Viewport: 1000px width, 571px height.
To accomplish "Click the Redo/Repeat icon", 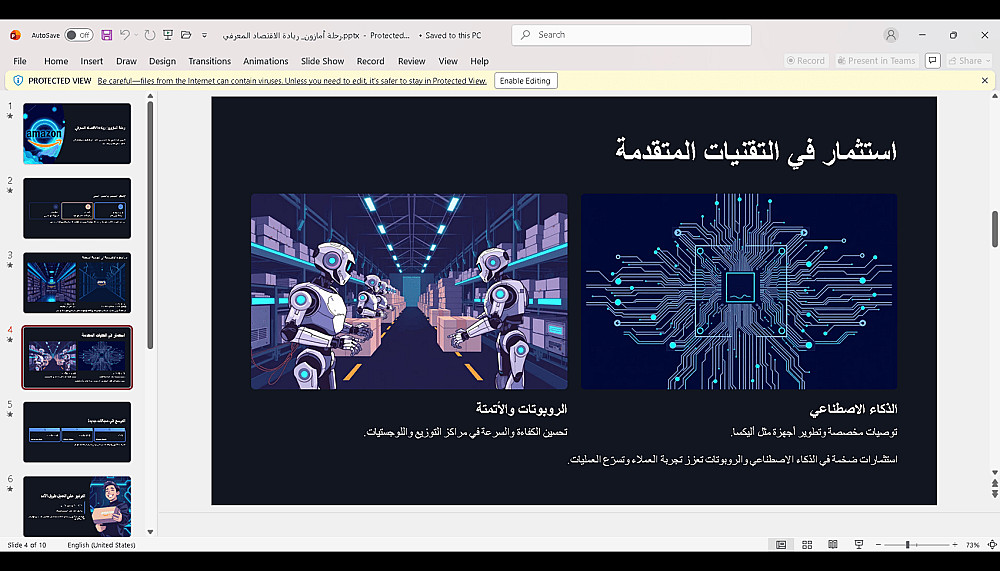I will click(150, 35).
